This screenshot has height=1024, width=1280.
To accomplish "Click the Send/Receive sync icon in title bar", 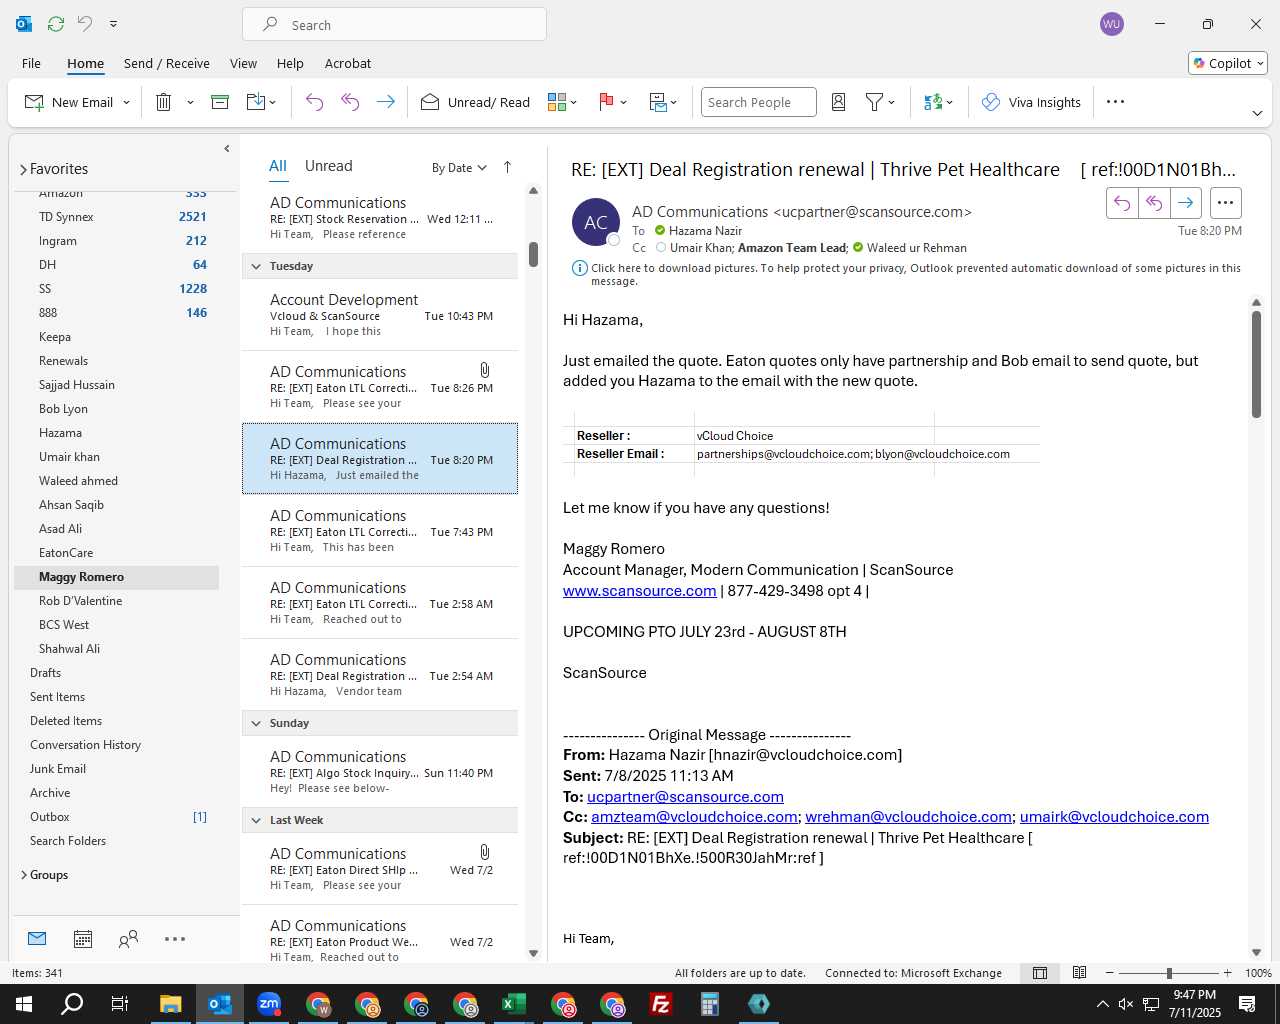I will [x=56, y=24].
